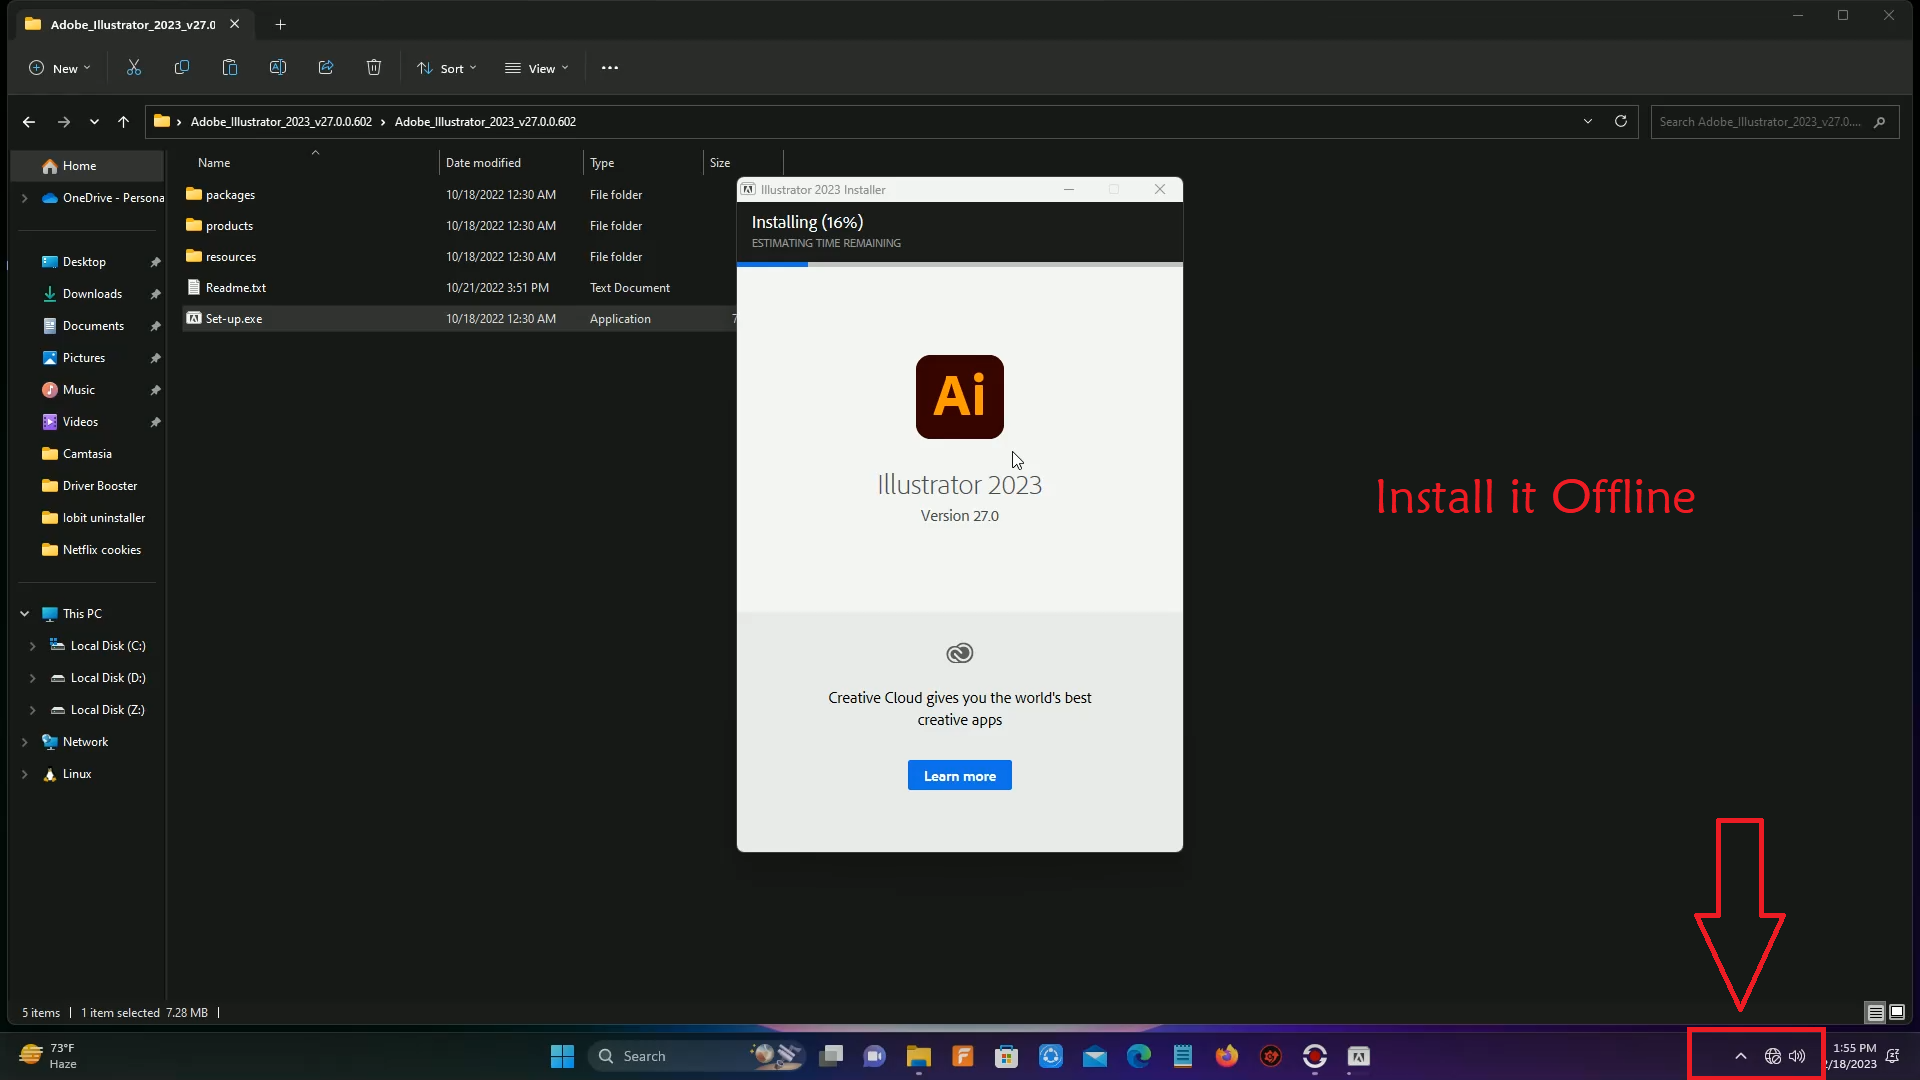This screenshot has height=1080, width=1920.
Task: Open the recent locations chevron
Action: 94,122
